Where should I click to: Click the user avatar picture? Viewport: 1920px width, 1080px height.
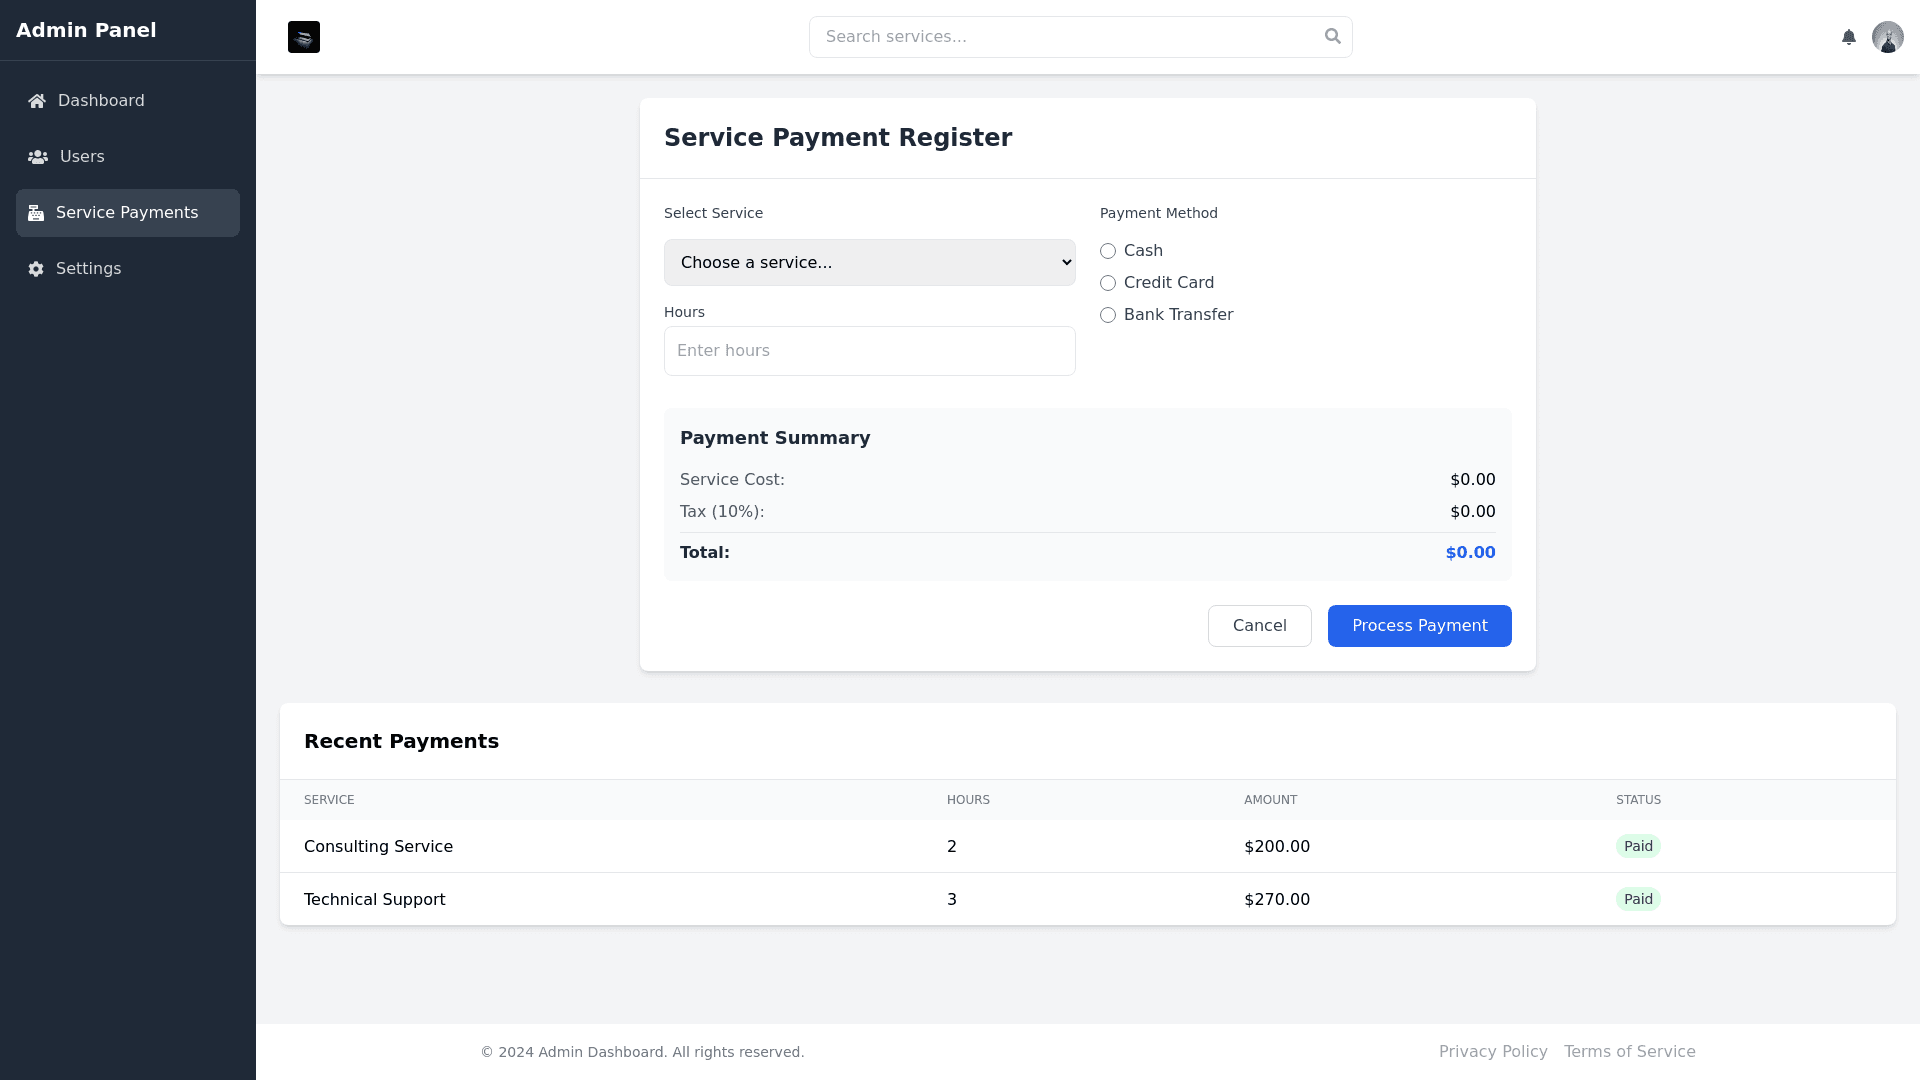[x=1887, y=37]
